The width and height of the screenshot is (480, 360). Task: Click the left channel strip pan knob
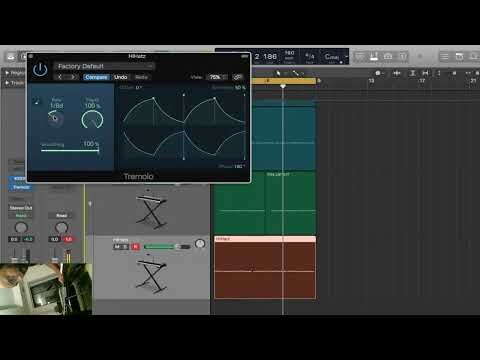(21, 228)
